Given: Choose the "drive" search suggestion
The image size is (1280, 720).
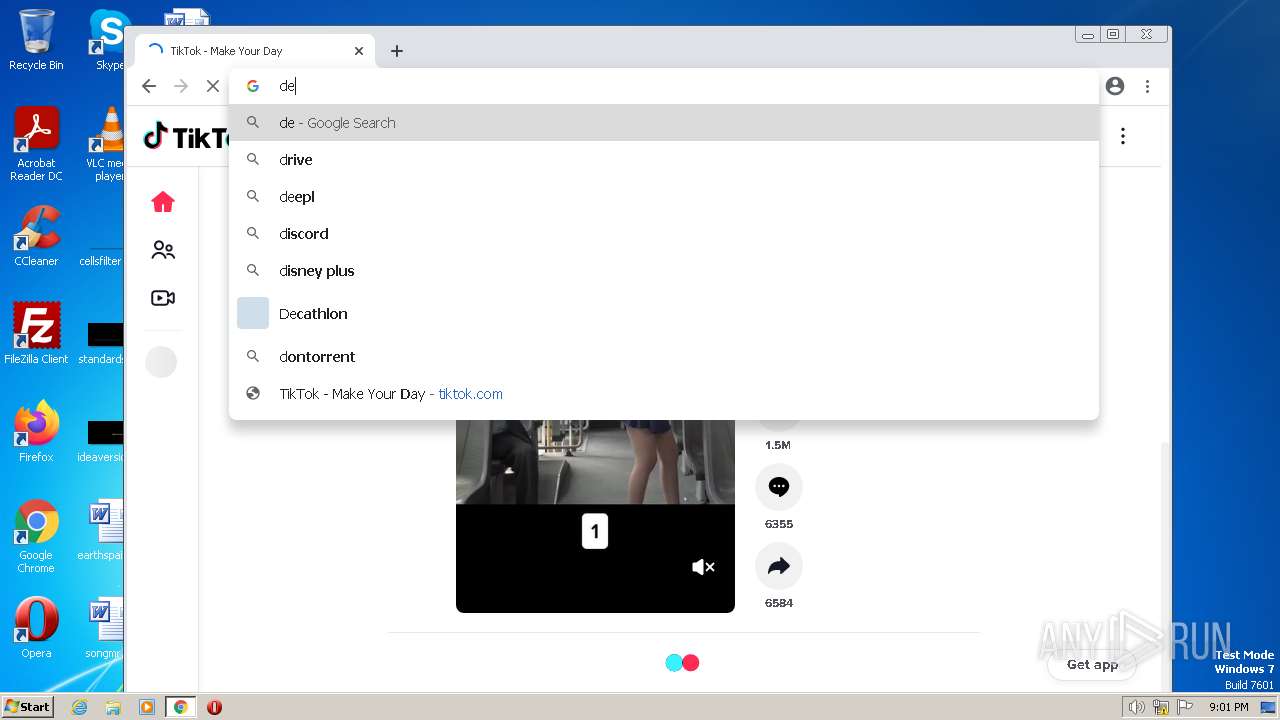Looking at the screenshot, I should coord(664,160).
